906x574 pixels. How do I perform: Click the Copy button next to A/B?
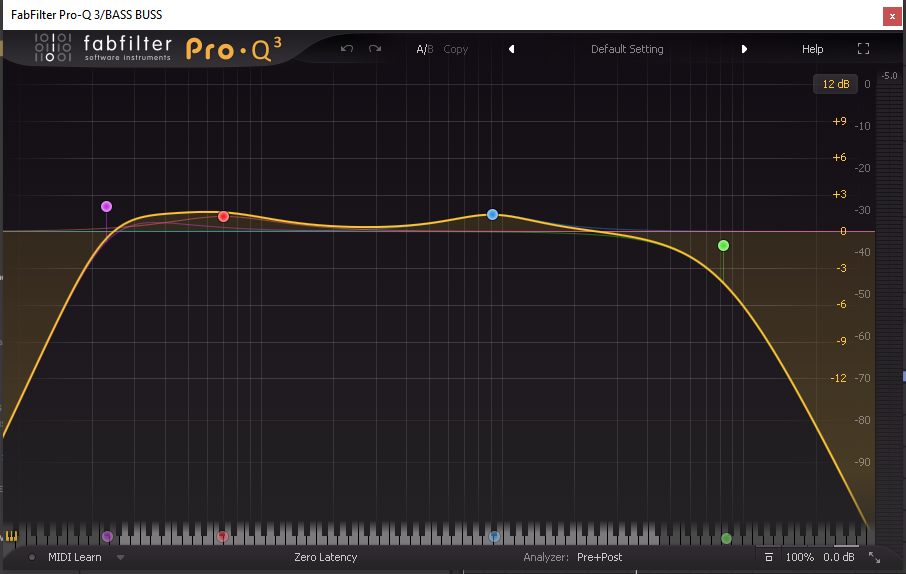456,49
